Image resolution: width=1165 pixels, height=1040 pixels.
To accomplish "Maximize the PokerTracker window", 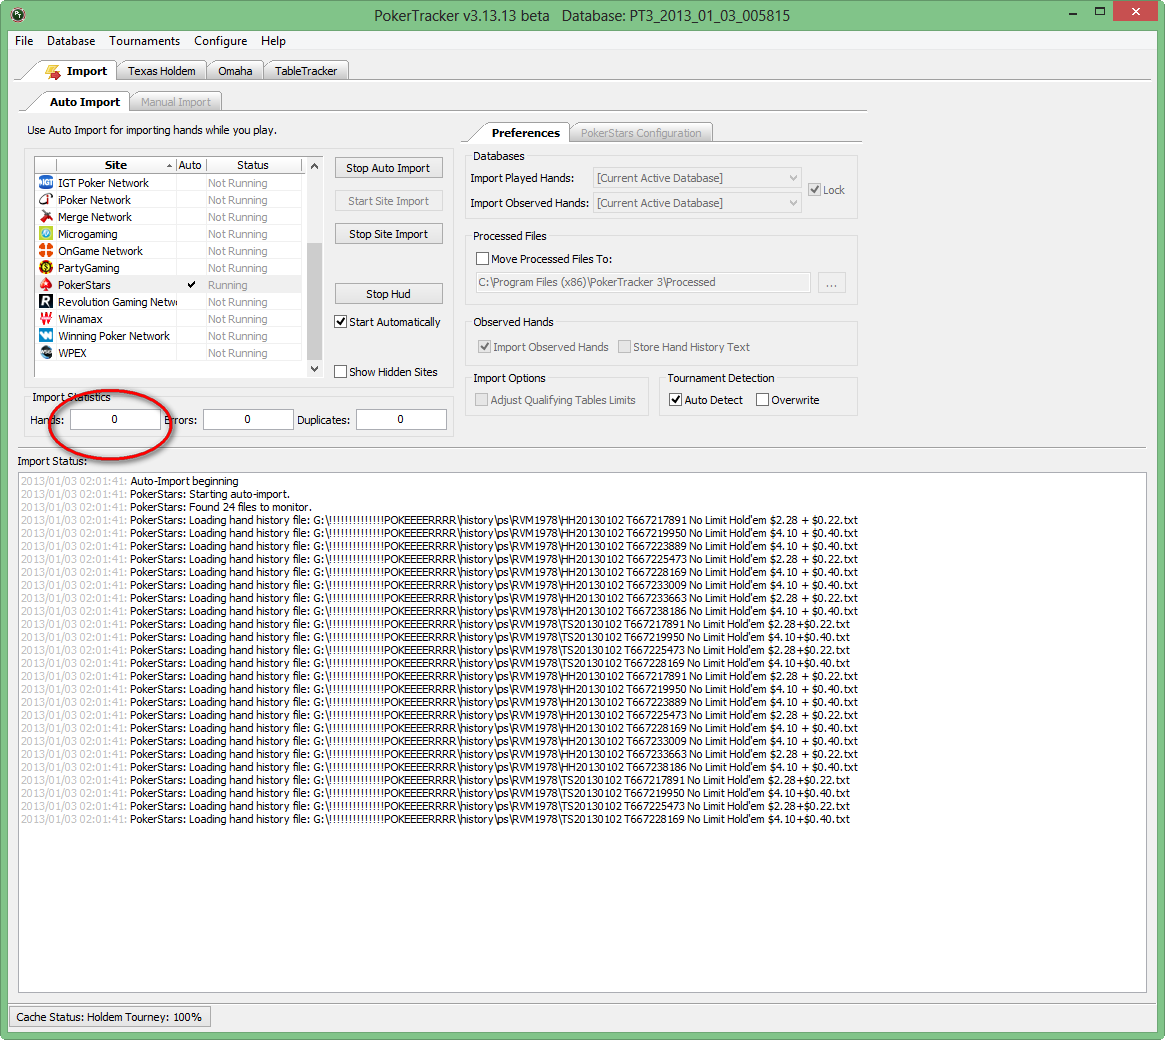I will [x=1100, y=11].
